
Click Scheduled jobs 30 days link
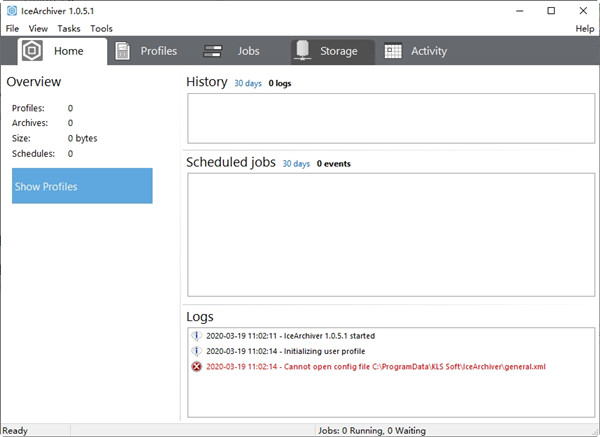[296, 163]
